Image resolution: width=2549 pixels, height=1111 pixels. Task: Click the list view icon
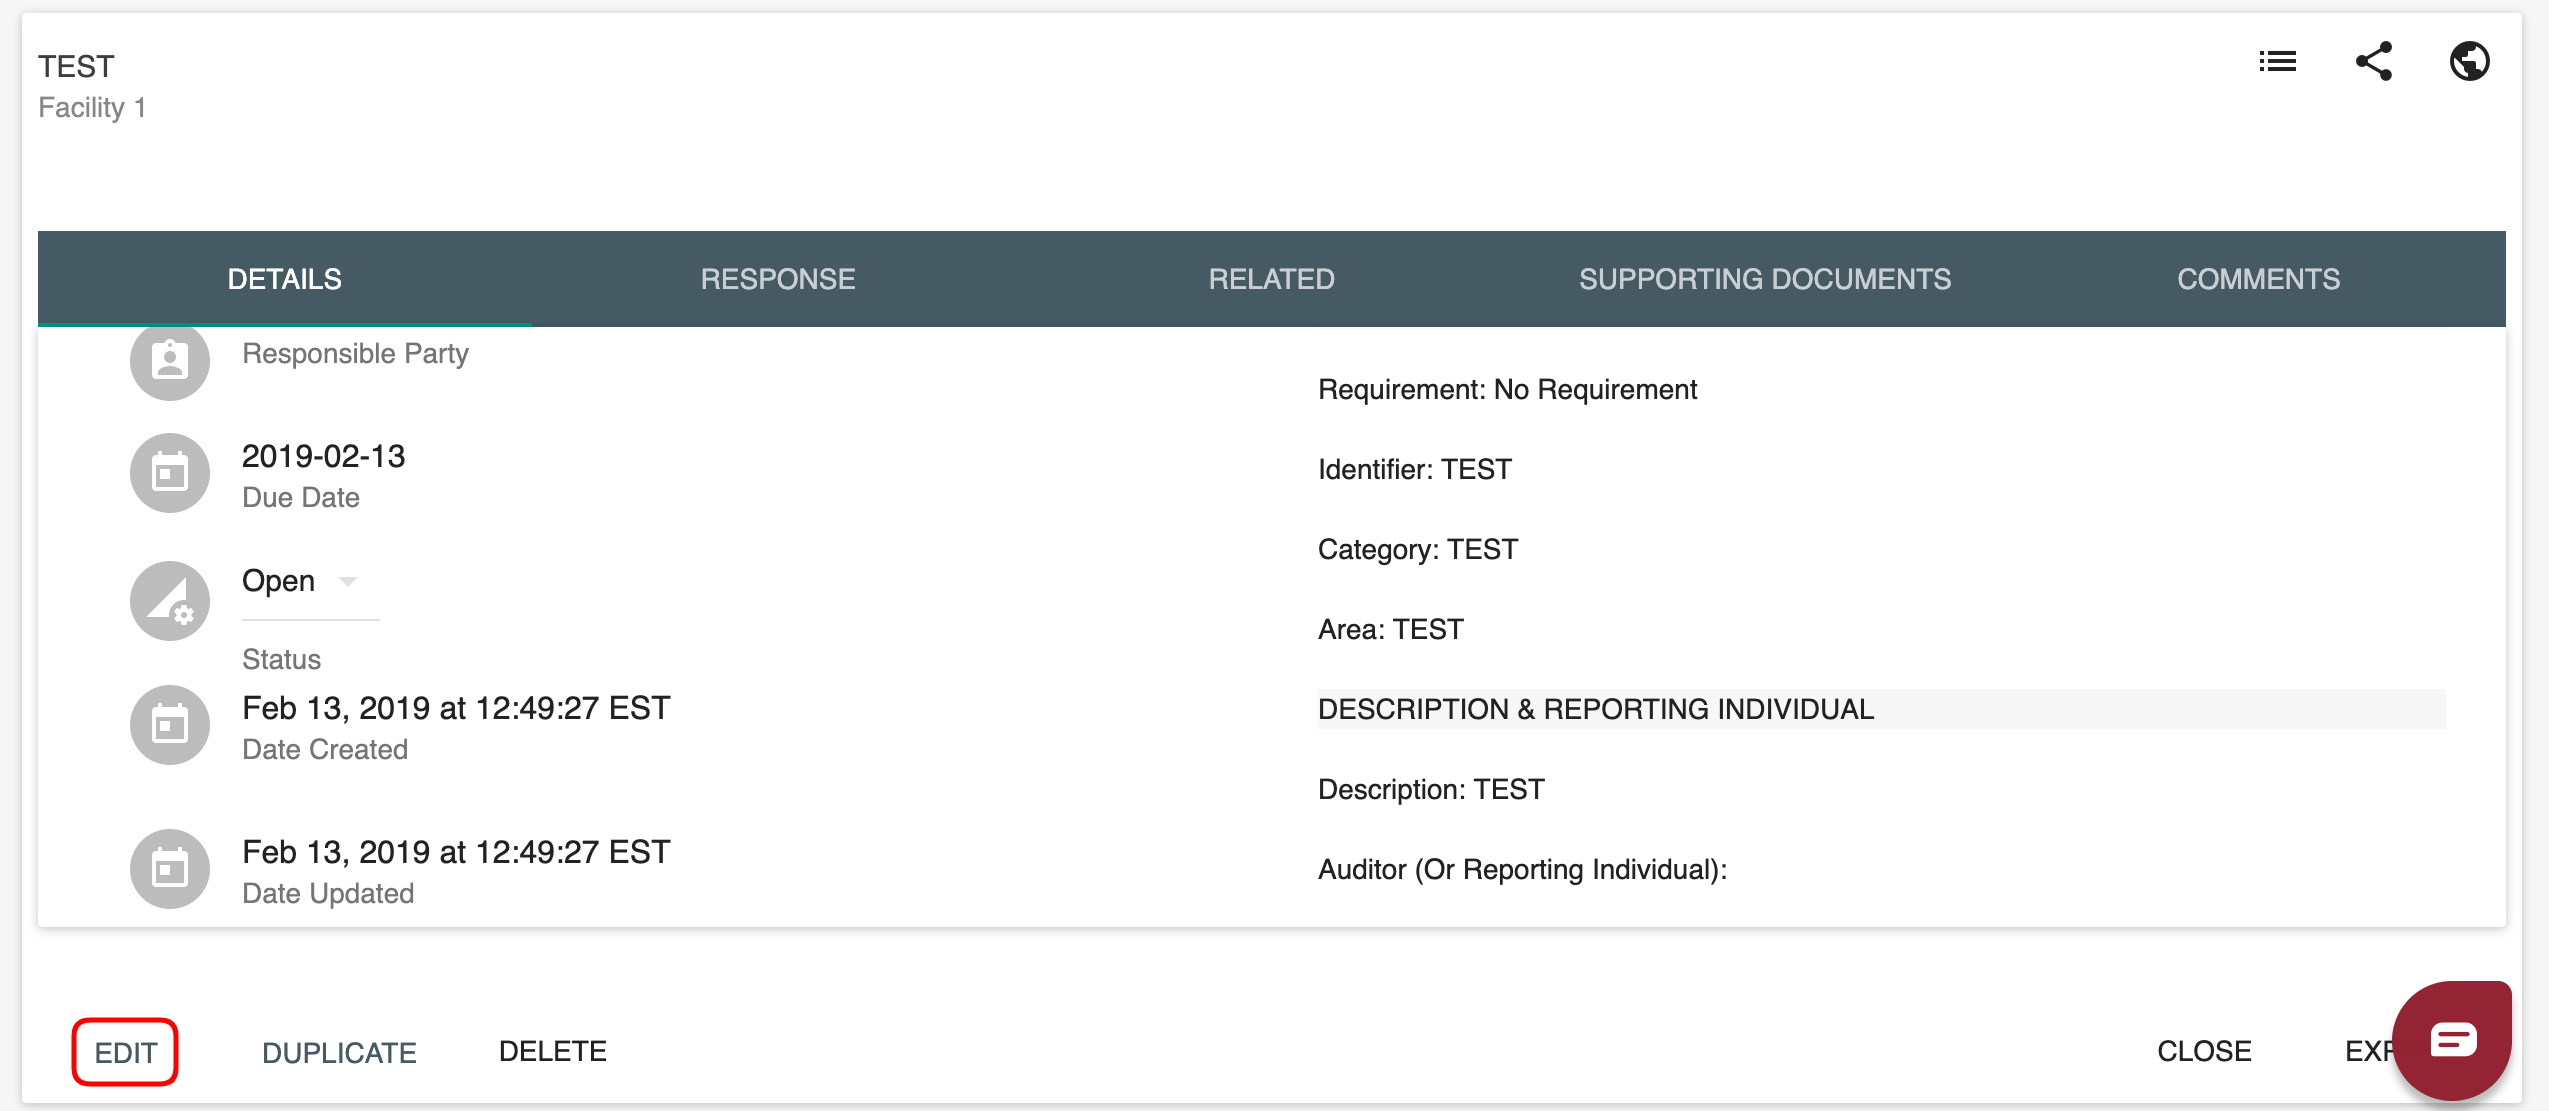(x=2277, y=62)
